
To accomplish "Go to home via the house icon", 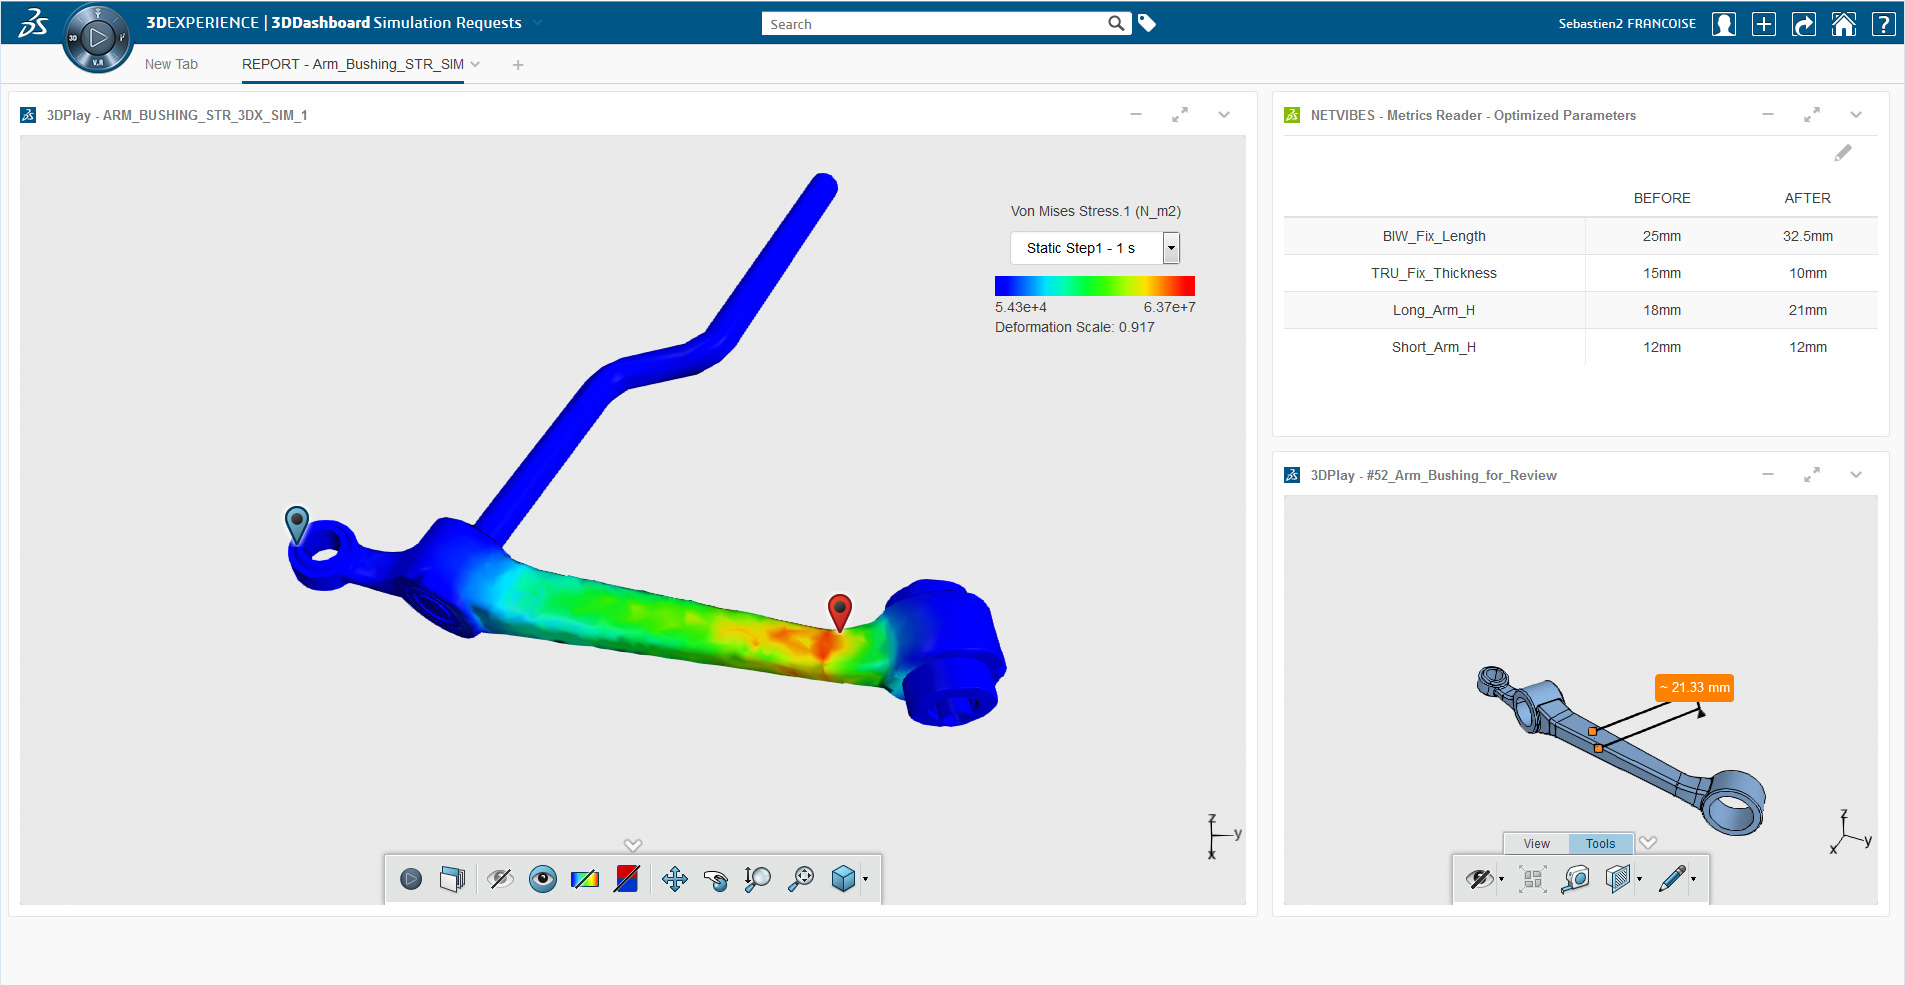I will point(1844,24).
